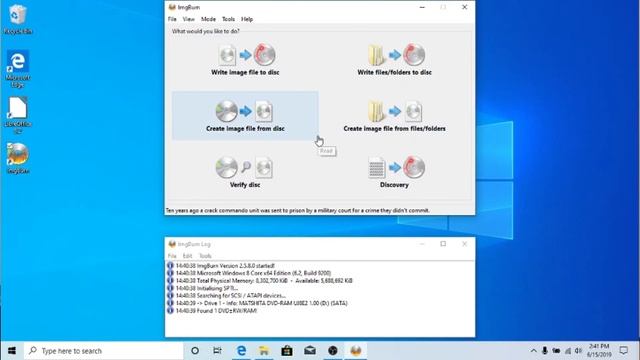The height and width of the screenshot is (360, 640).
Task: Choose Create image file from disc icon
Action: click(244, 111)
